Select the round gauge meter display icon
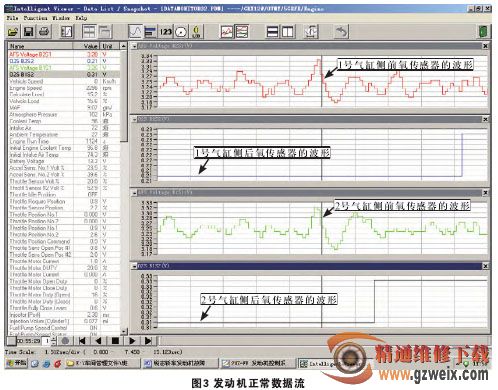 click(x=181, y=32)
